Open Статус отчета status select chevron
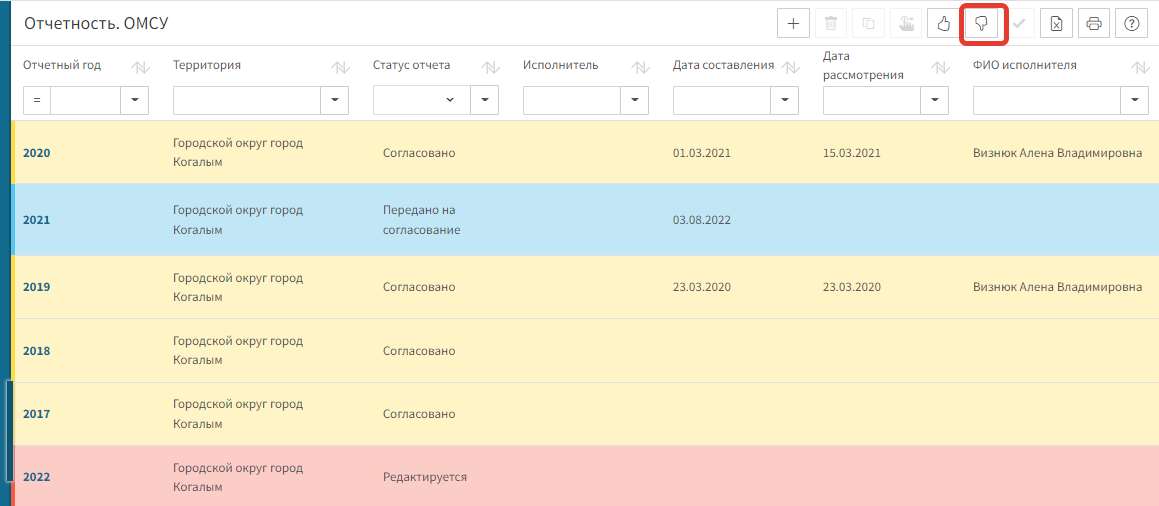 [449, 100]
